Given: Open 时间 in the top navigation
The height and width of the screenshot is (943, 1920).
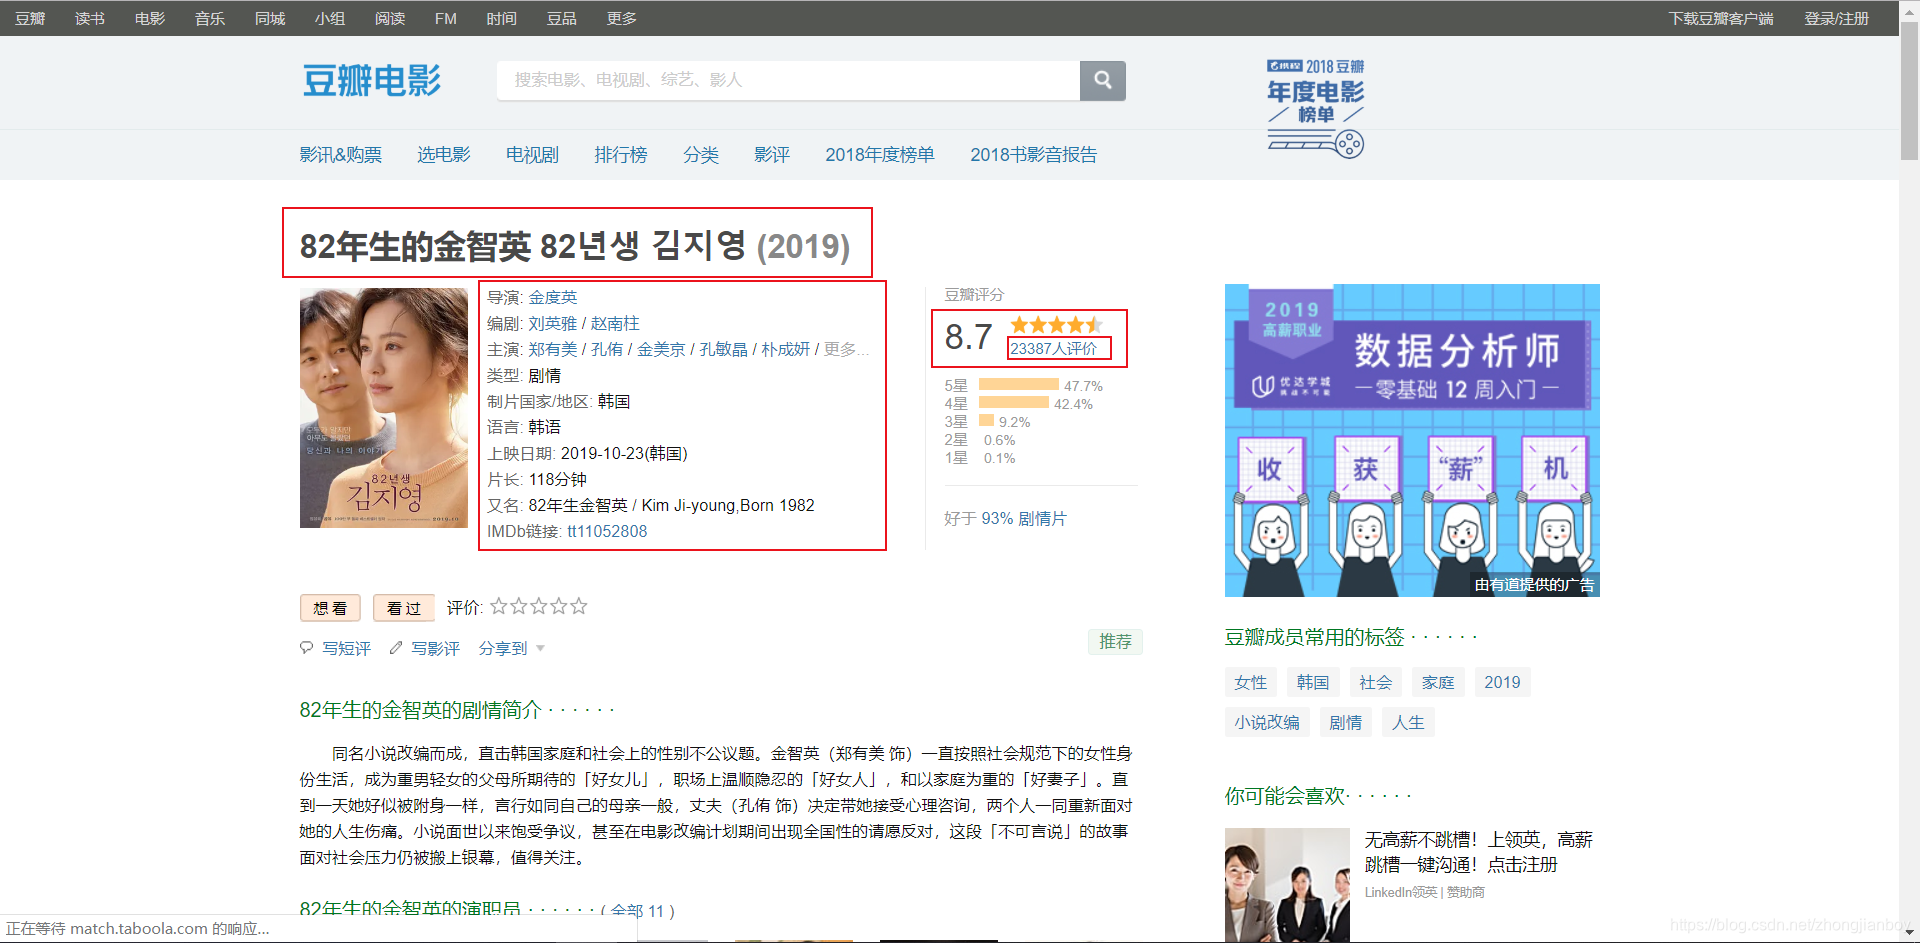Looking at the screenshot, I should (502, 18).
